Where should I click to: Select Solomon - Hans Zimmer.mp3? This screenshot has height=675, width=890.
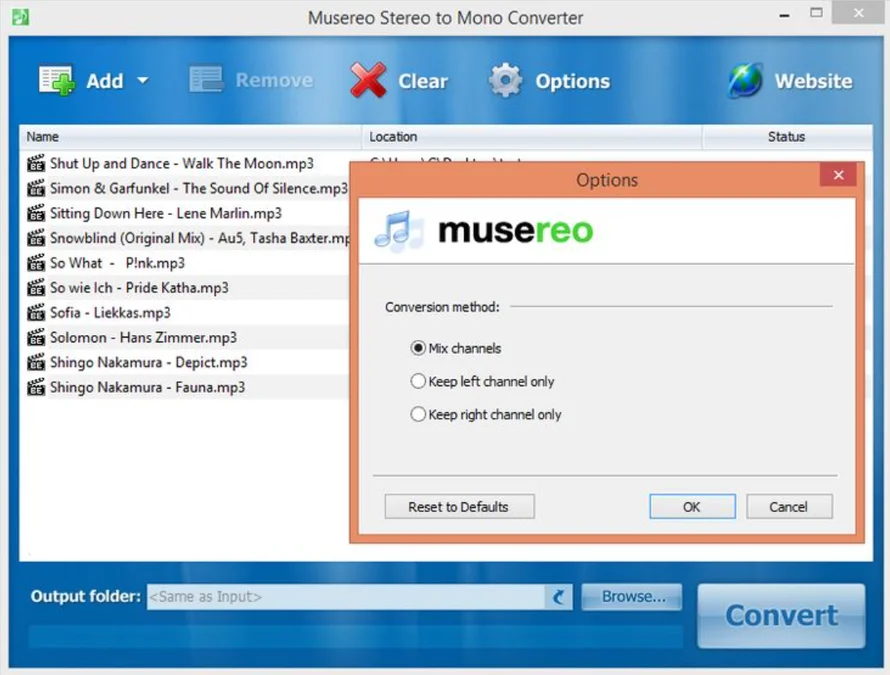[143, 338]
